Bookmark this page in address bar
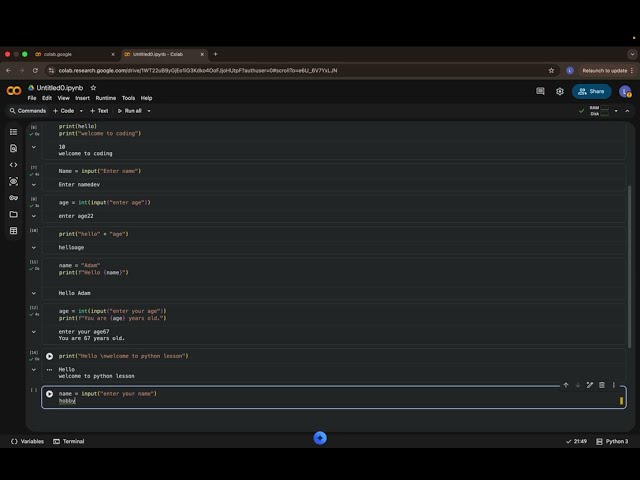 coord(551,71)
